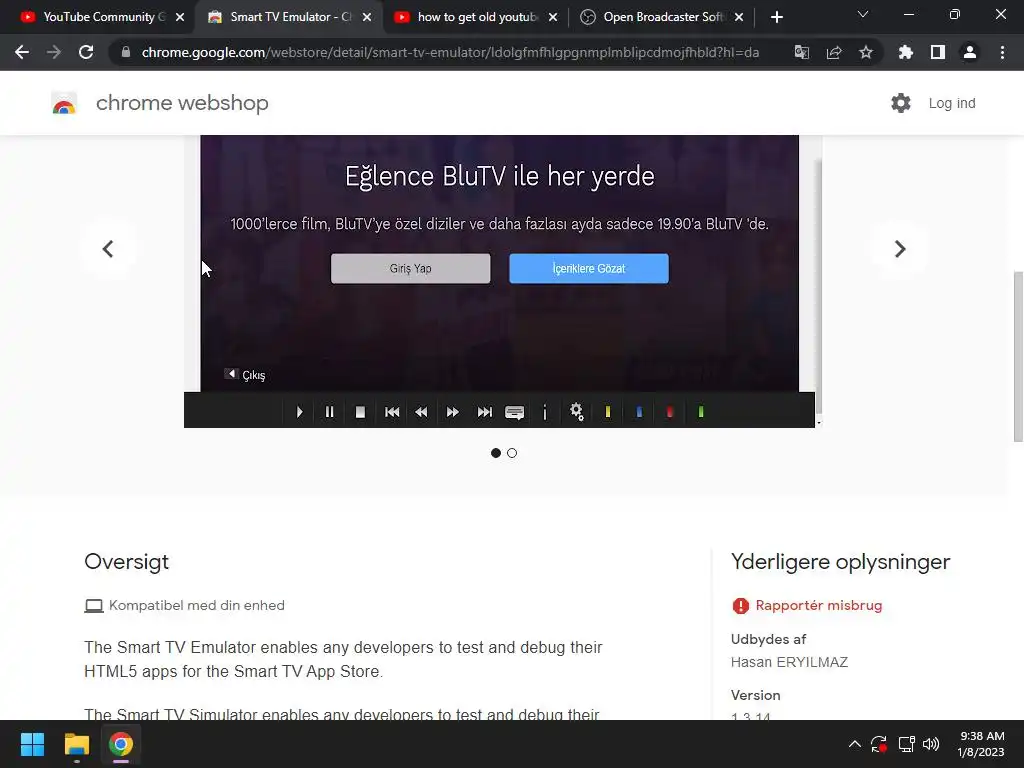Click the site lock icon
Image resolution: width=1024 pixels, height=768 pixels.
126,52
